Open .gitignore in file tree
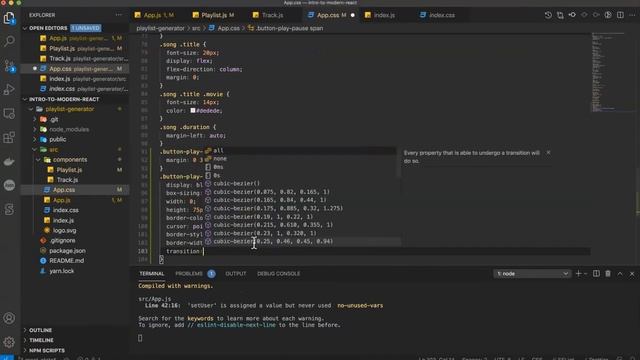 coord(75,240)
